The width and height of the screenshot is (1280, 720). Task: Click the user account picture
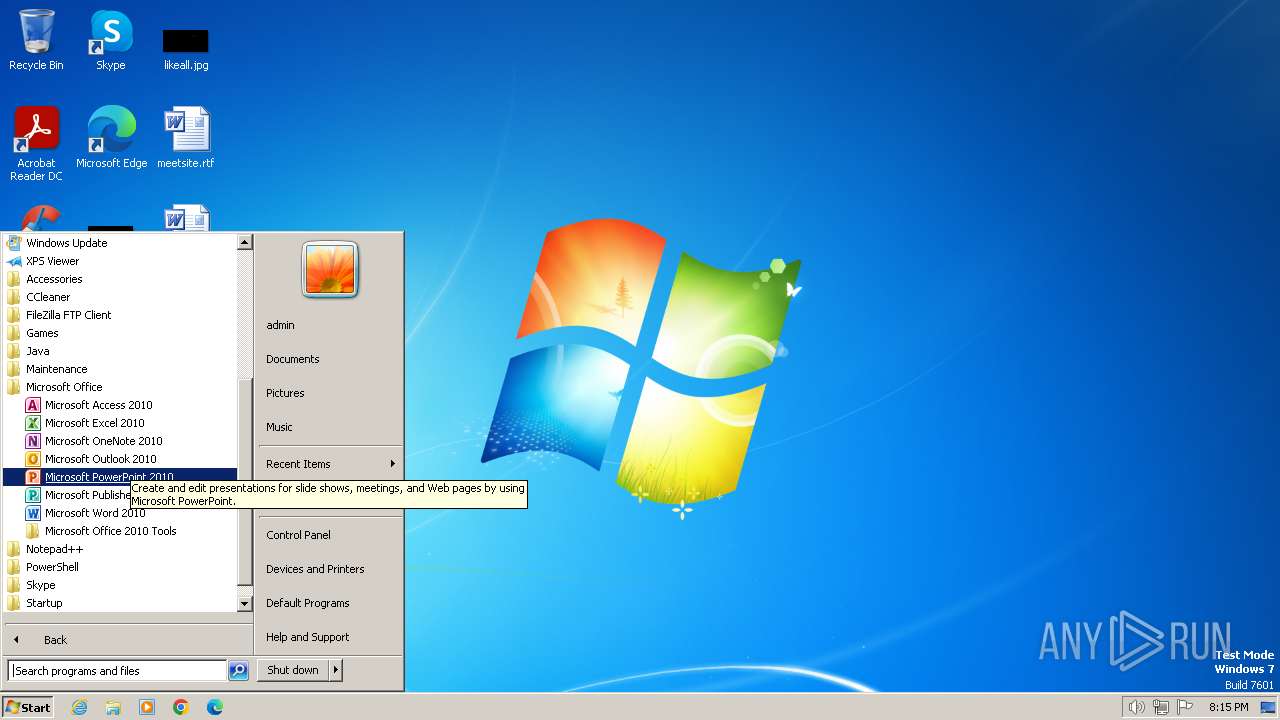coord(330,270)
